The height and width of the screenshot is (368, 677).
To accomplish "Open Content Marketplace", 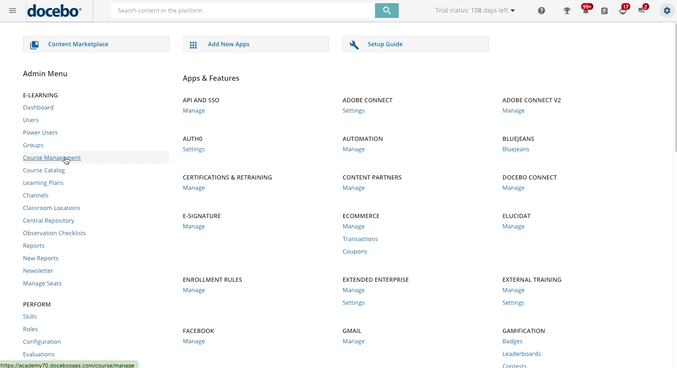I will 96,44.
